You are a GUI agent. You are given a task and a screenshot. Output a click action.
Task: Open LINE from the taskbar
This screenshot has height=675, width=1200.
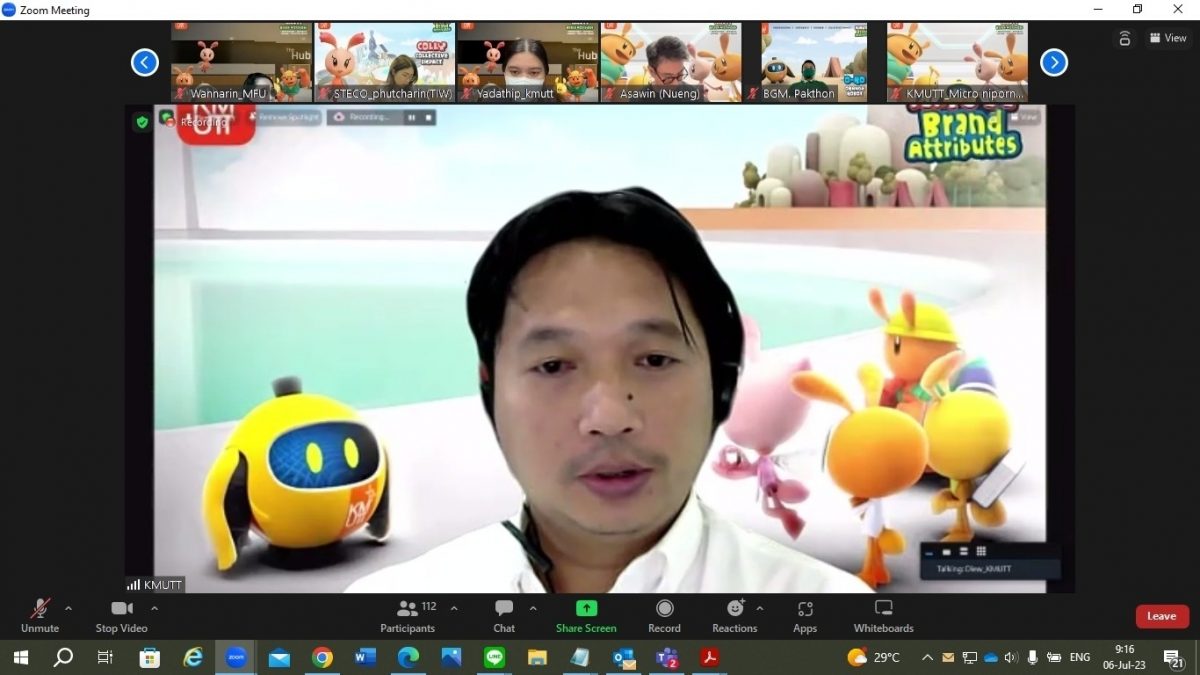pos(494,657)
